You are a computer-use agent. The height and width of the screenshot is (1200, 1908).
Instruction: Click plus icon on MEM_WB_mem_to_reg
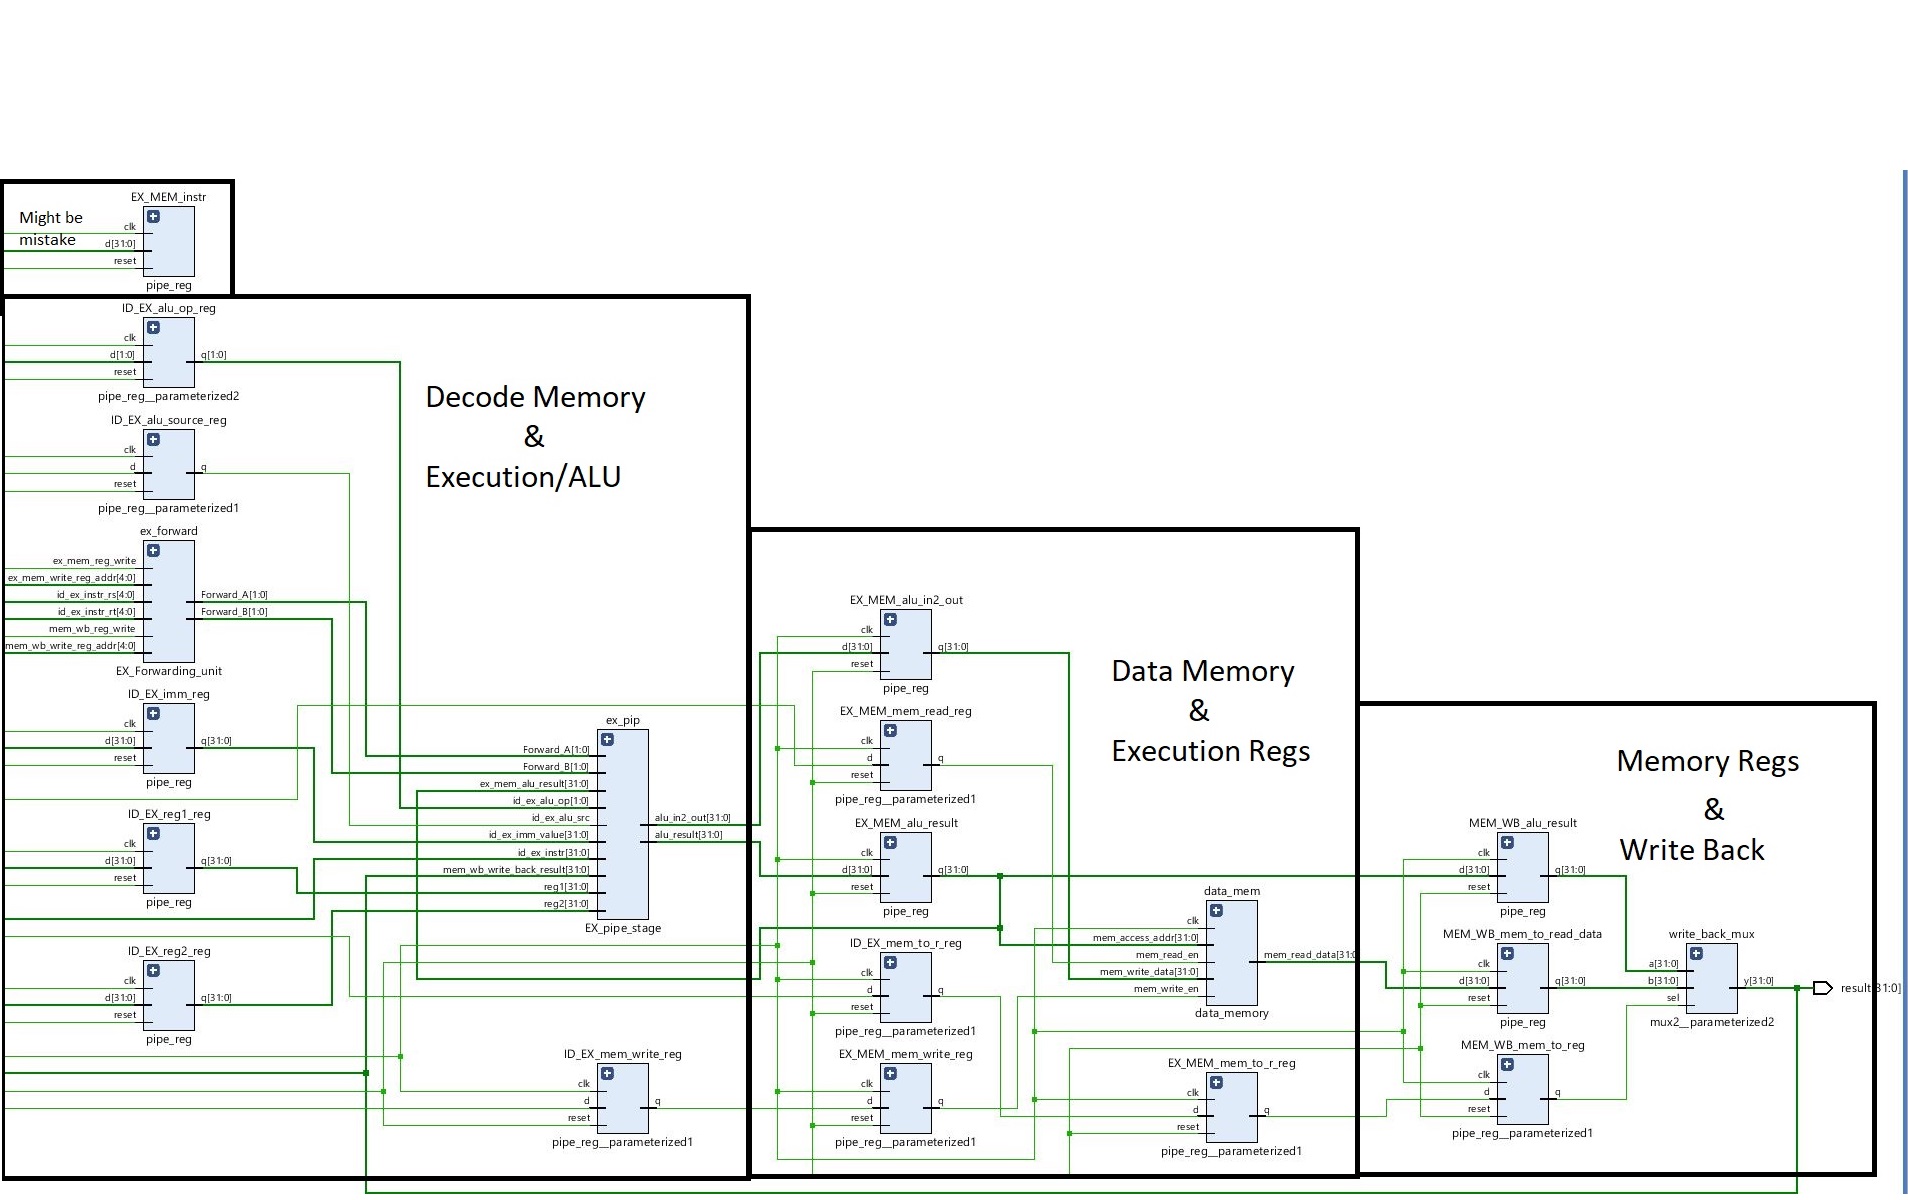[x=1507, y=1064]
